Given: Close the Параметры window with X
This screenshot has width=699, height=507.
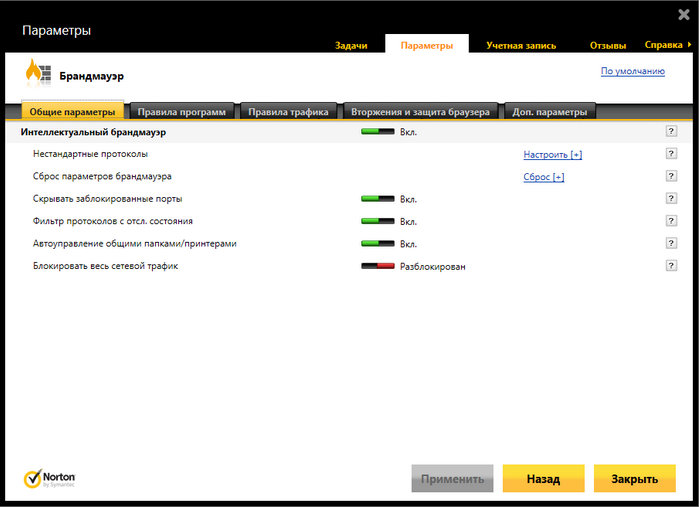Looking at the screenshot, I should pyautogui.click(x=683, y=15).
